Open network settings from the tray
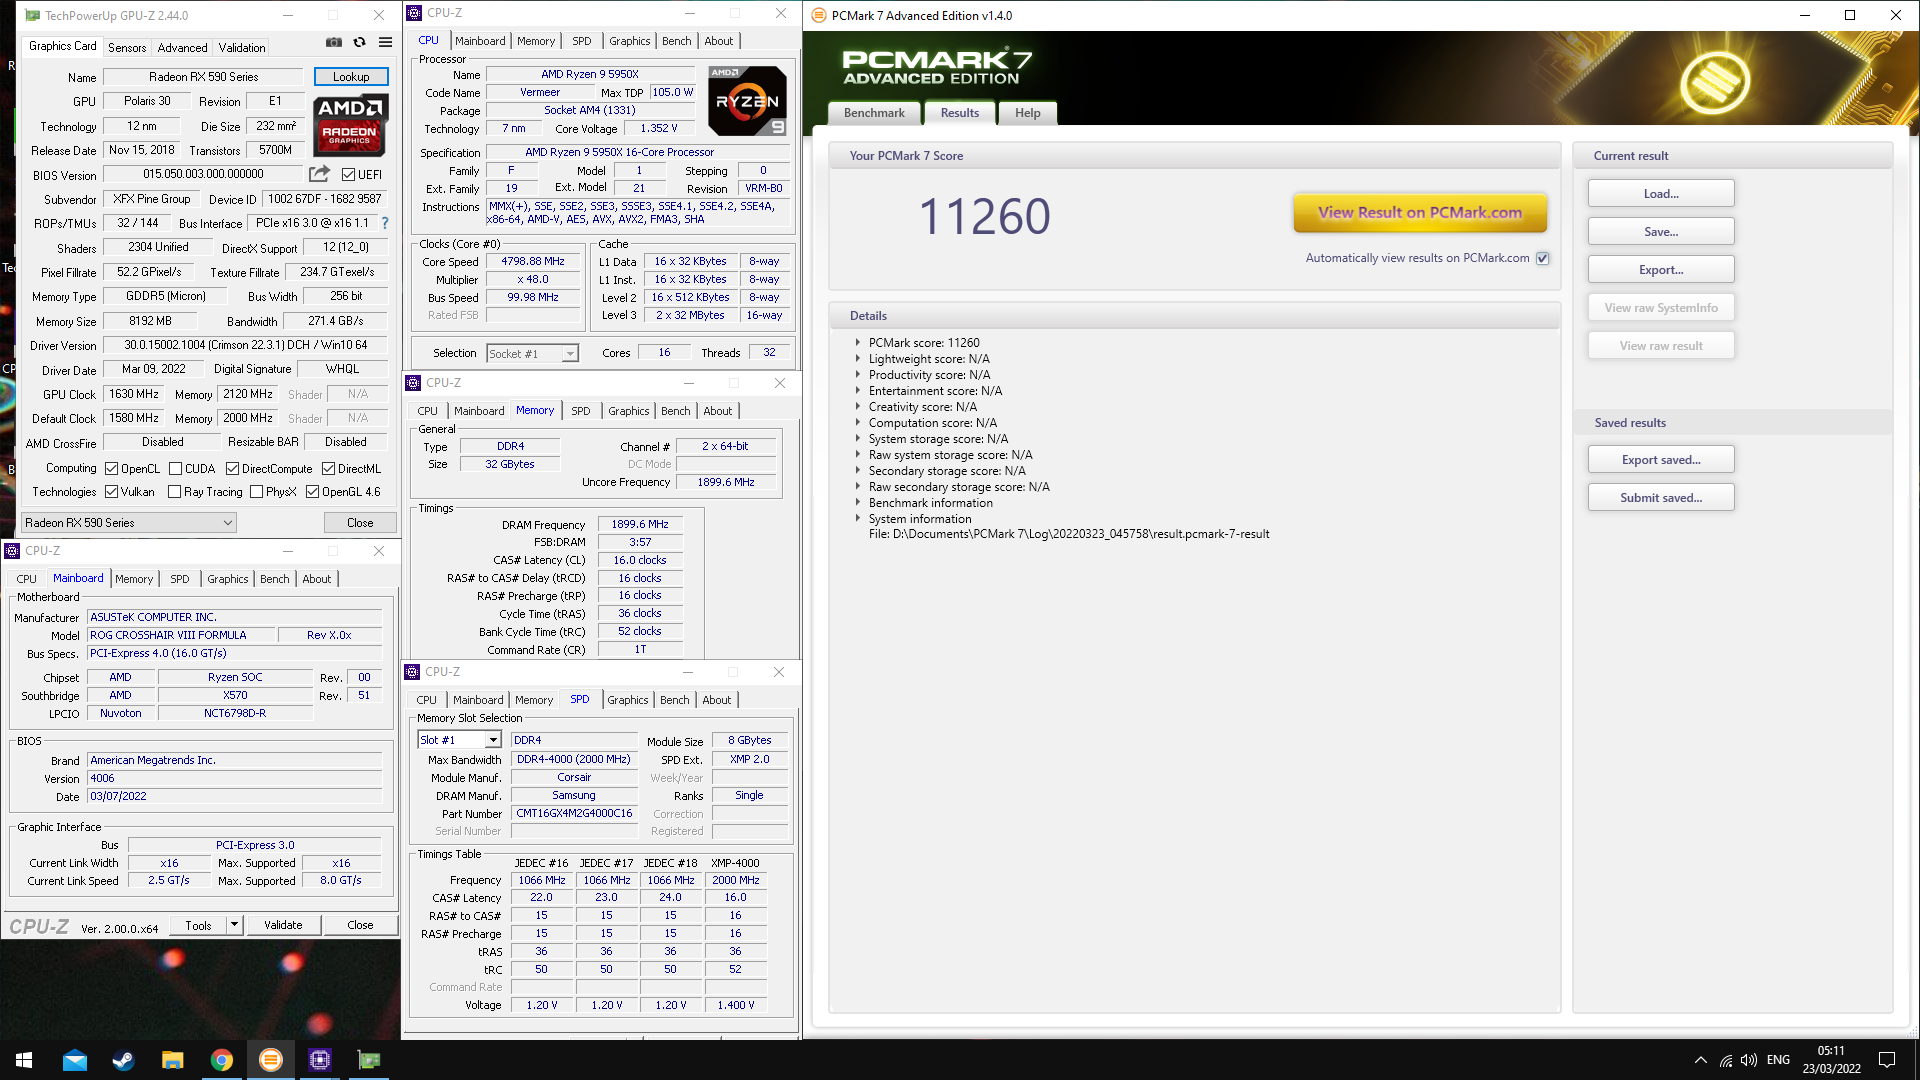Screen dimensions: 1920x1080 1726,1060
